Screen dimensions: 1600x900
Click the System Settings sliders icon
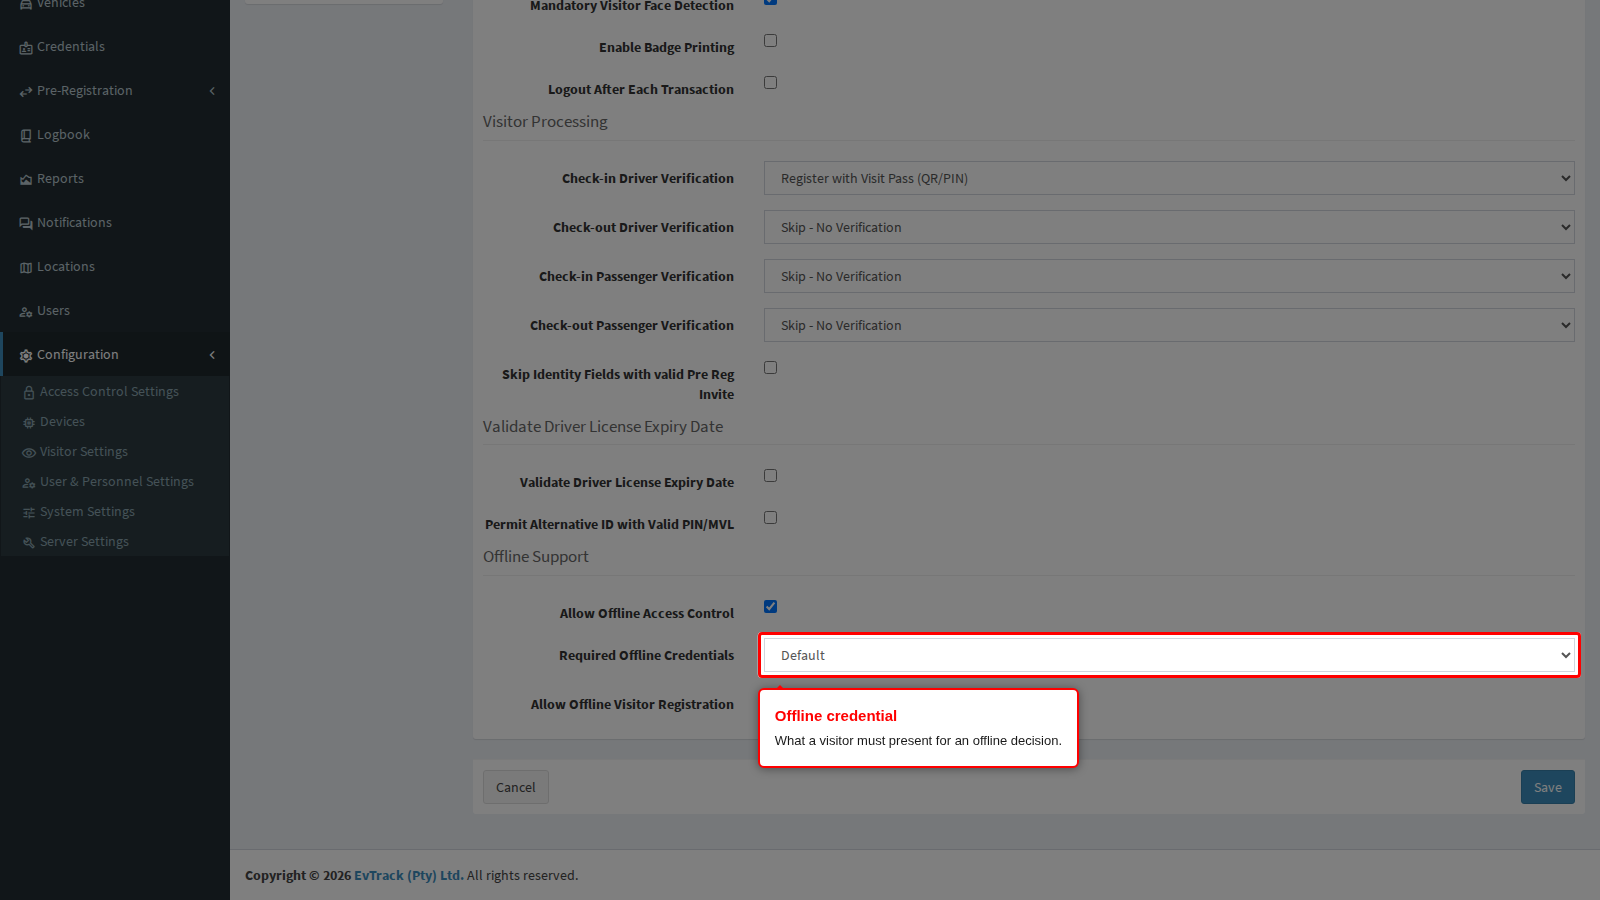(29, 513)
